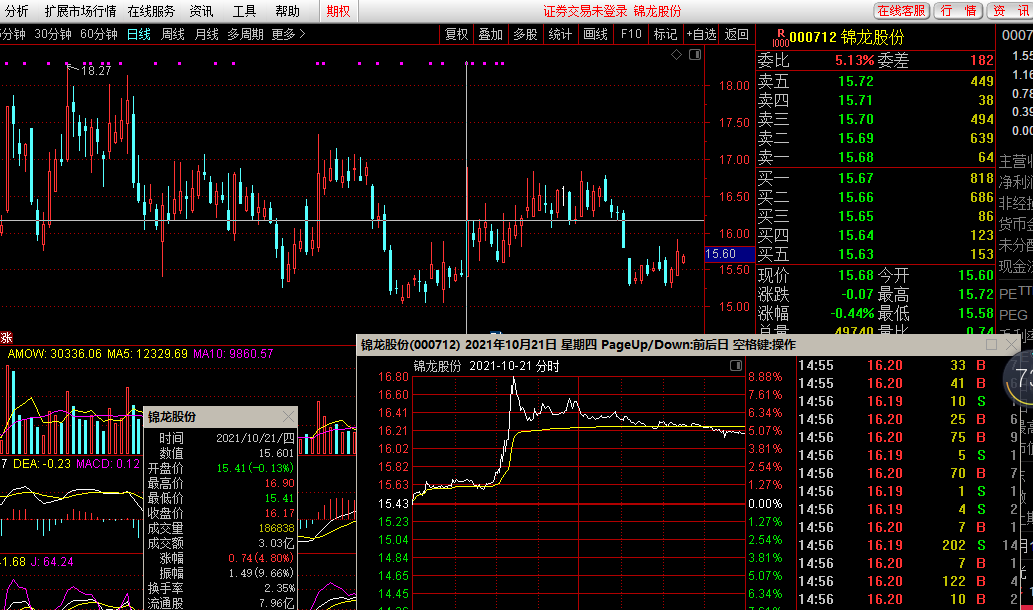Screen dimensions: 1033x610
Task: Click the 买一 15.67 order row
Action: (876, 179)
